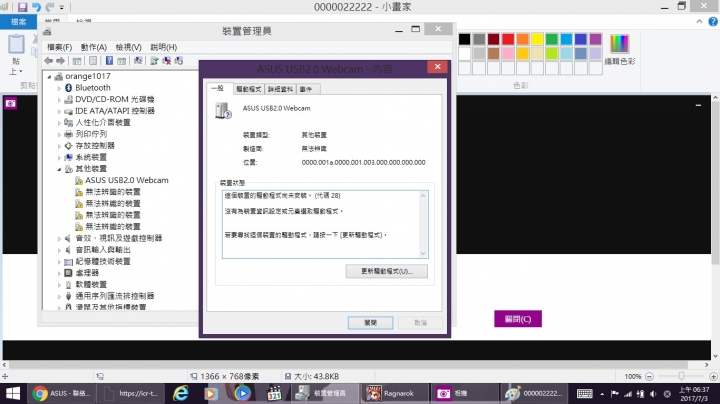Switch to the 詳細資料 tab
The height and width of the screenshot is (404, 720).
click(280, 89)
